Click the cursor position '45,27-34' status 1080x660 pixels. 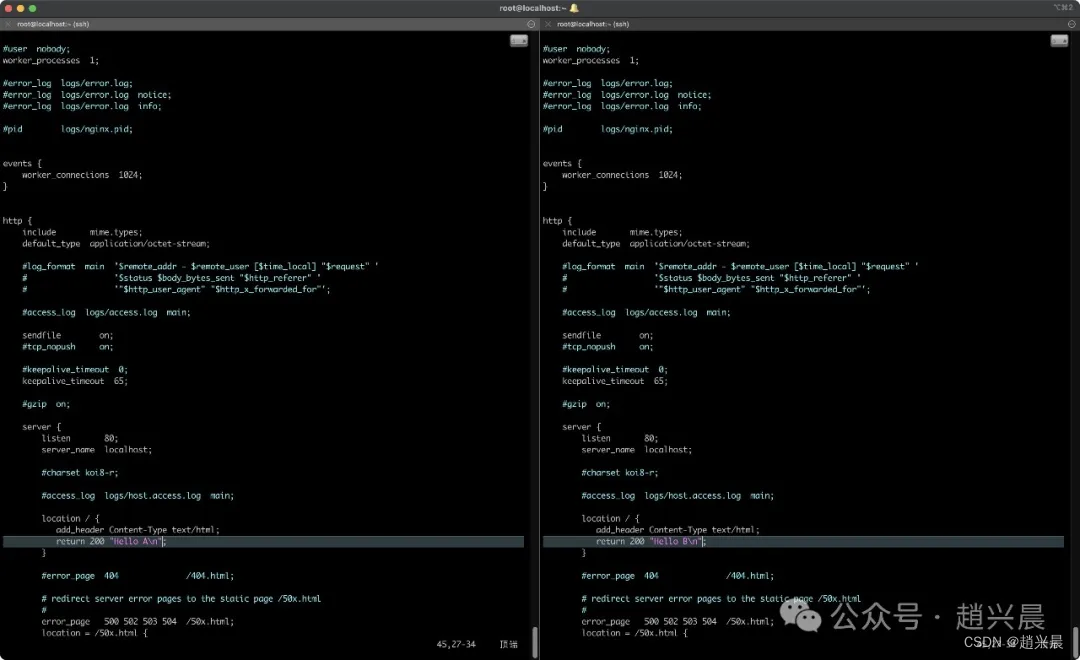456,644
